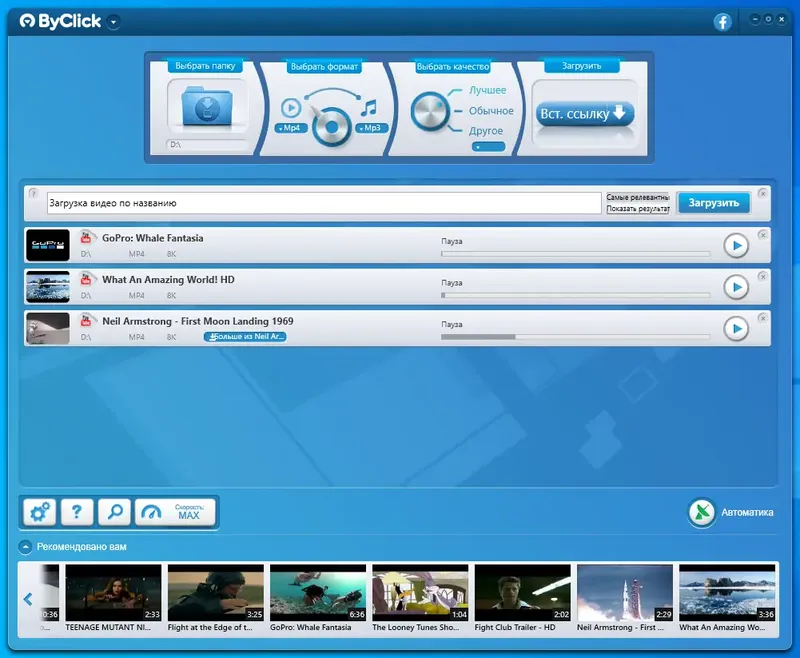The width and height of the screenshot is (800, 658).
Task: Click Neil Armstrong row thumbnail
Action: (48, 328)
